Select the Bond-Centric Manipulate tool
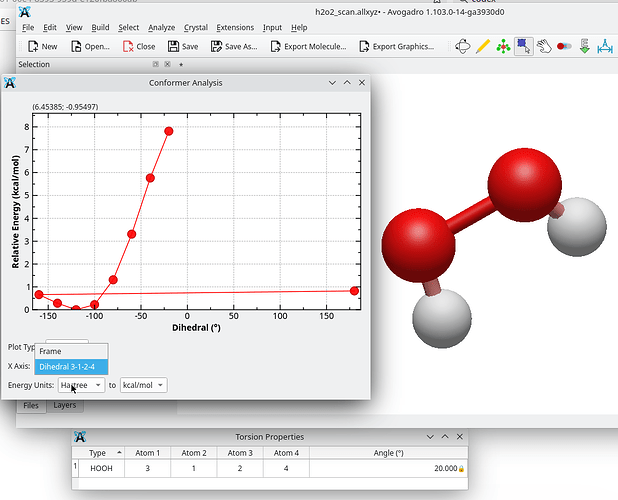 [564, 46]
